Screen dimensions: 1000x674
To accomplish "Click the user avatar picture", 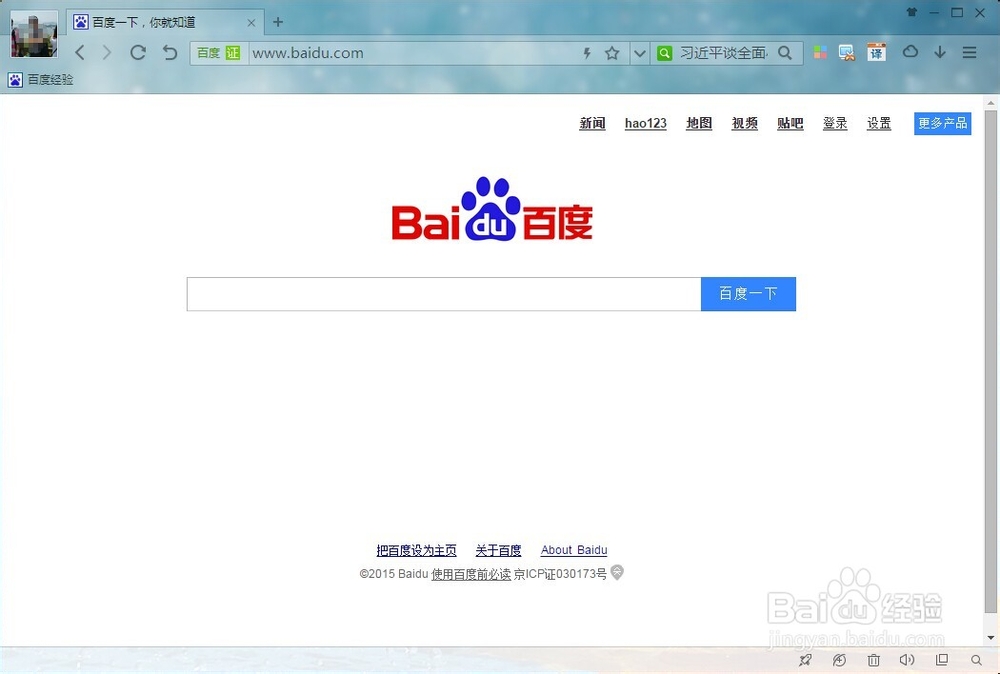I will (x=34, y=34).
